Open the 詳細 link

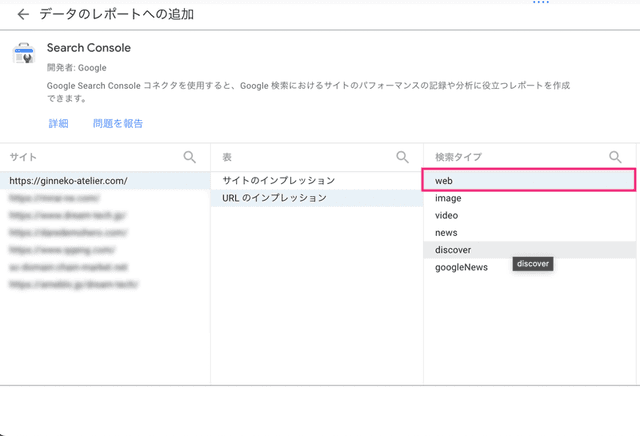[x=58, y=123]
